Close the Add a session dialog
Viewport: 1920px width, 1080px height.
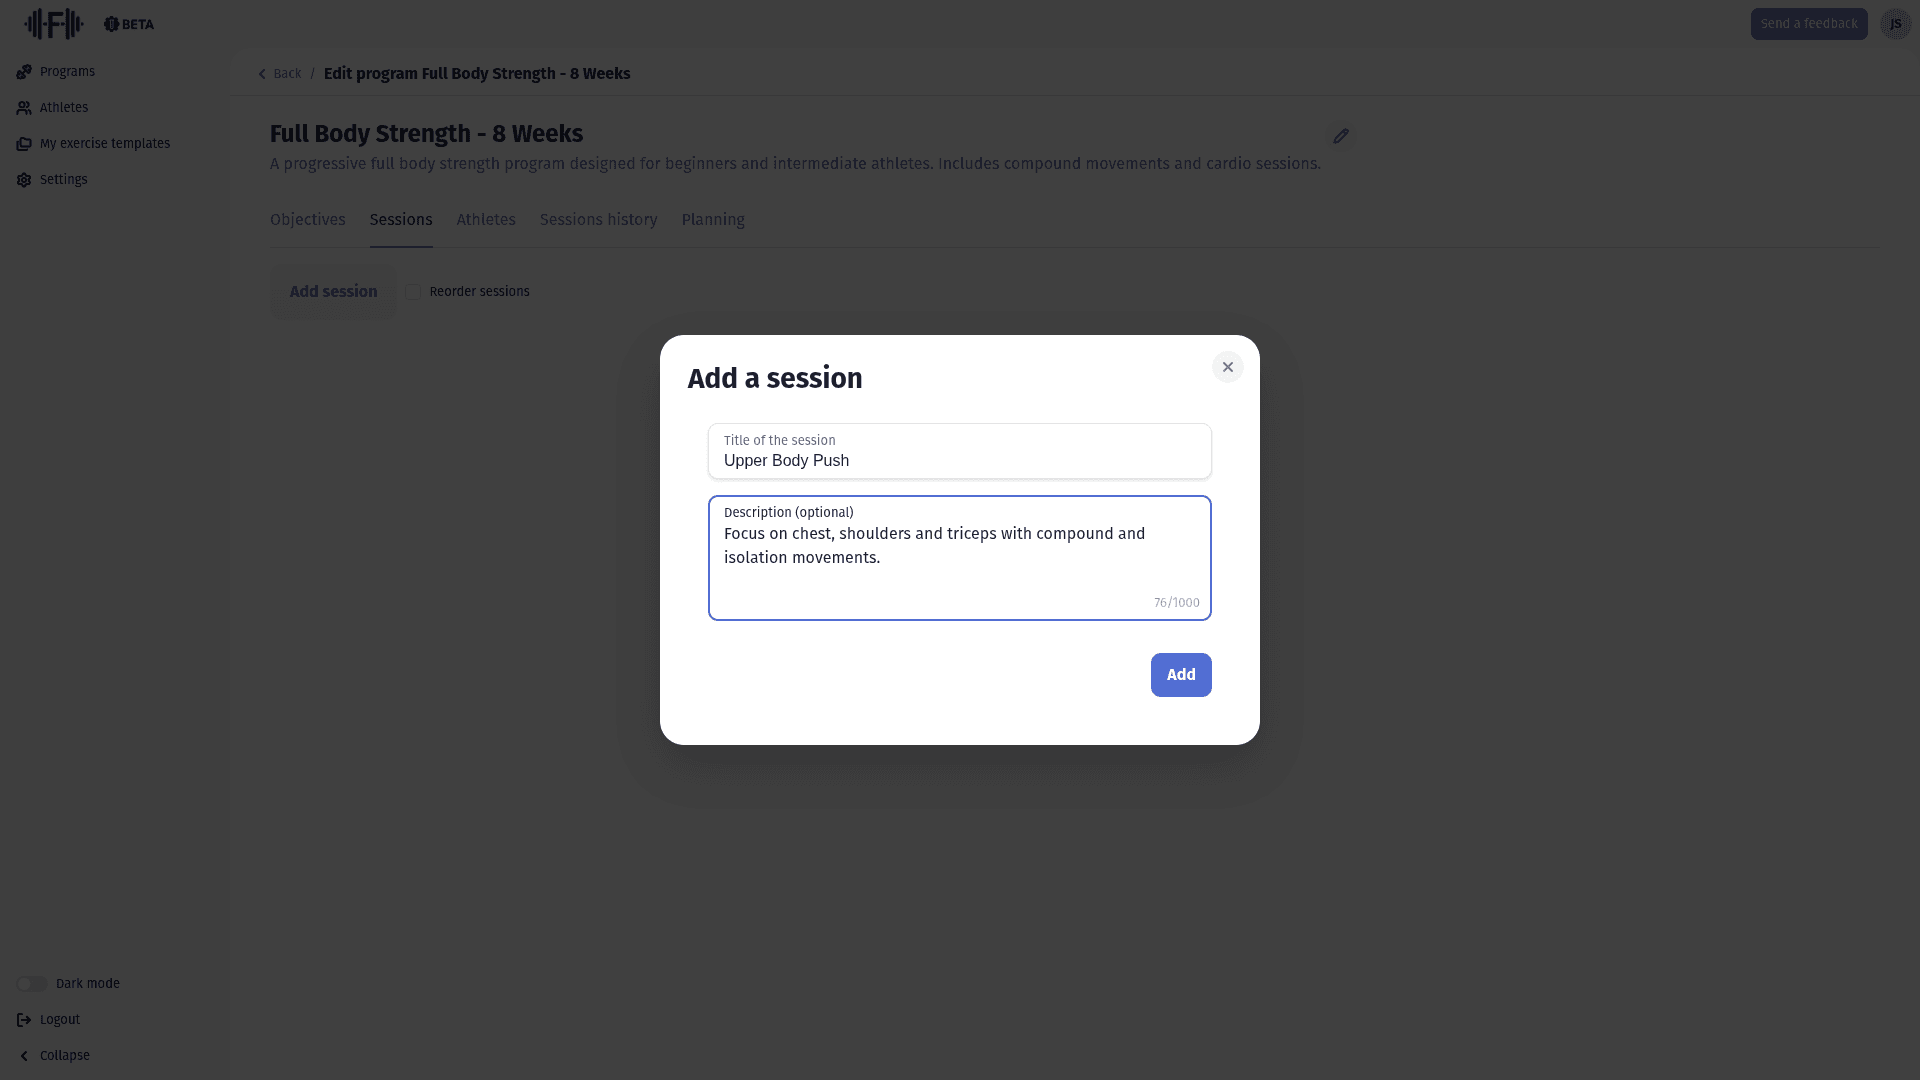1228,367
